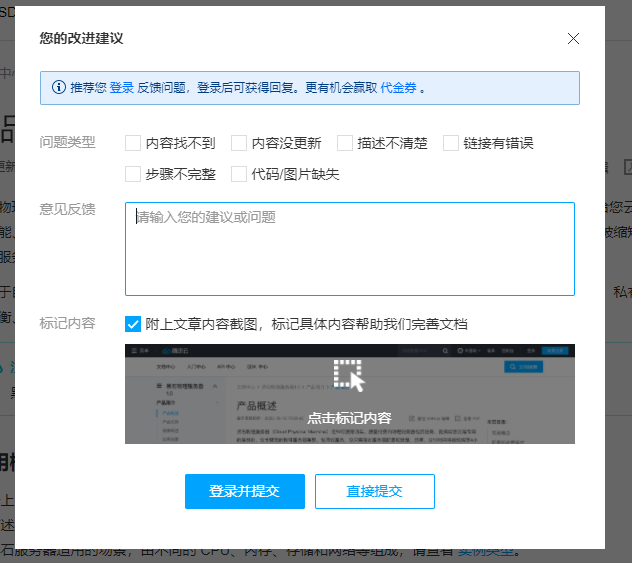Open the 登录 link in the banner

click(x=122, y=87)
